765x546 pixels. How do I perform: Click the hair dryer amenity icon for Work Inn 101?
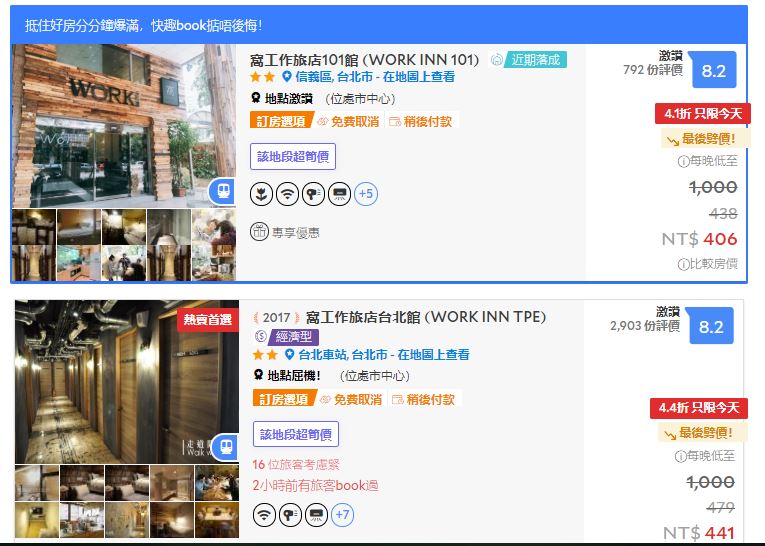point(313,194)
